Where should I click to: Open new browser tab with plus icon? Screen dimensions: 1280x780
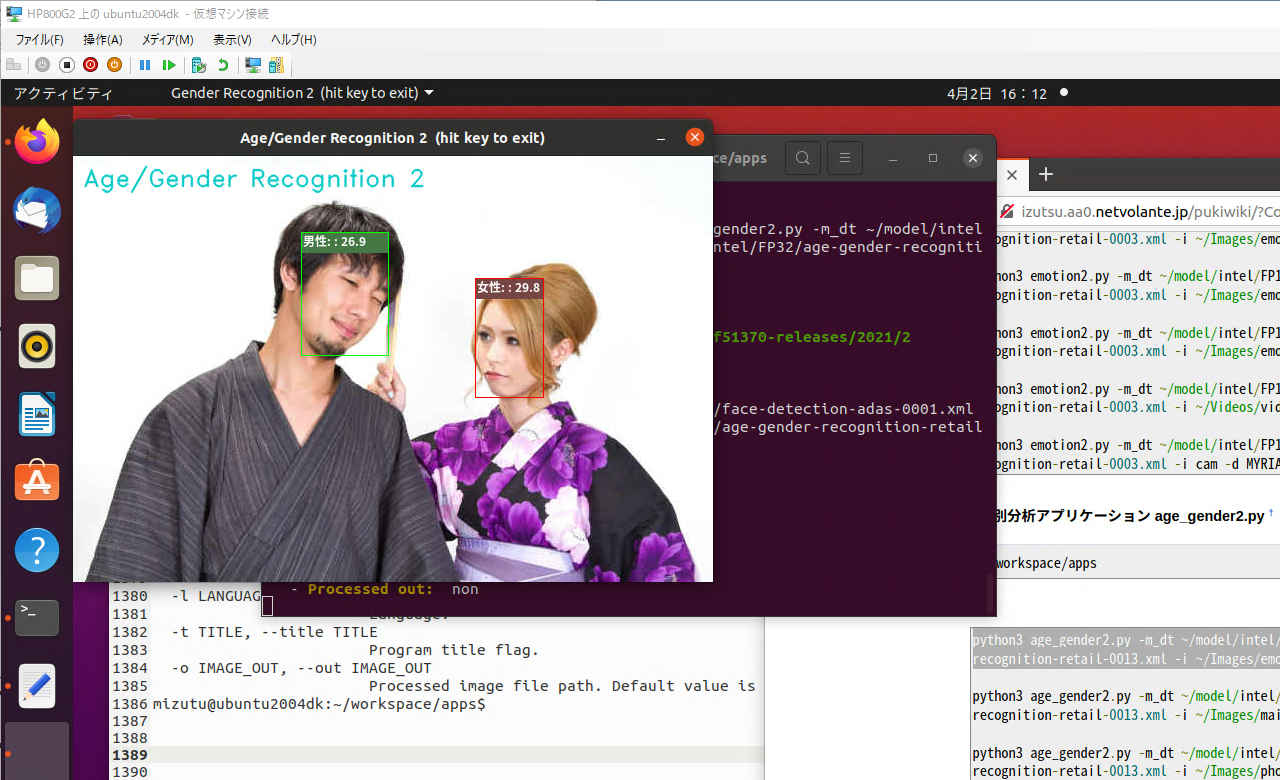[1046, 174]
